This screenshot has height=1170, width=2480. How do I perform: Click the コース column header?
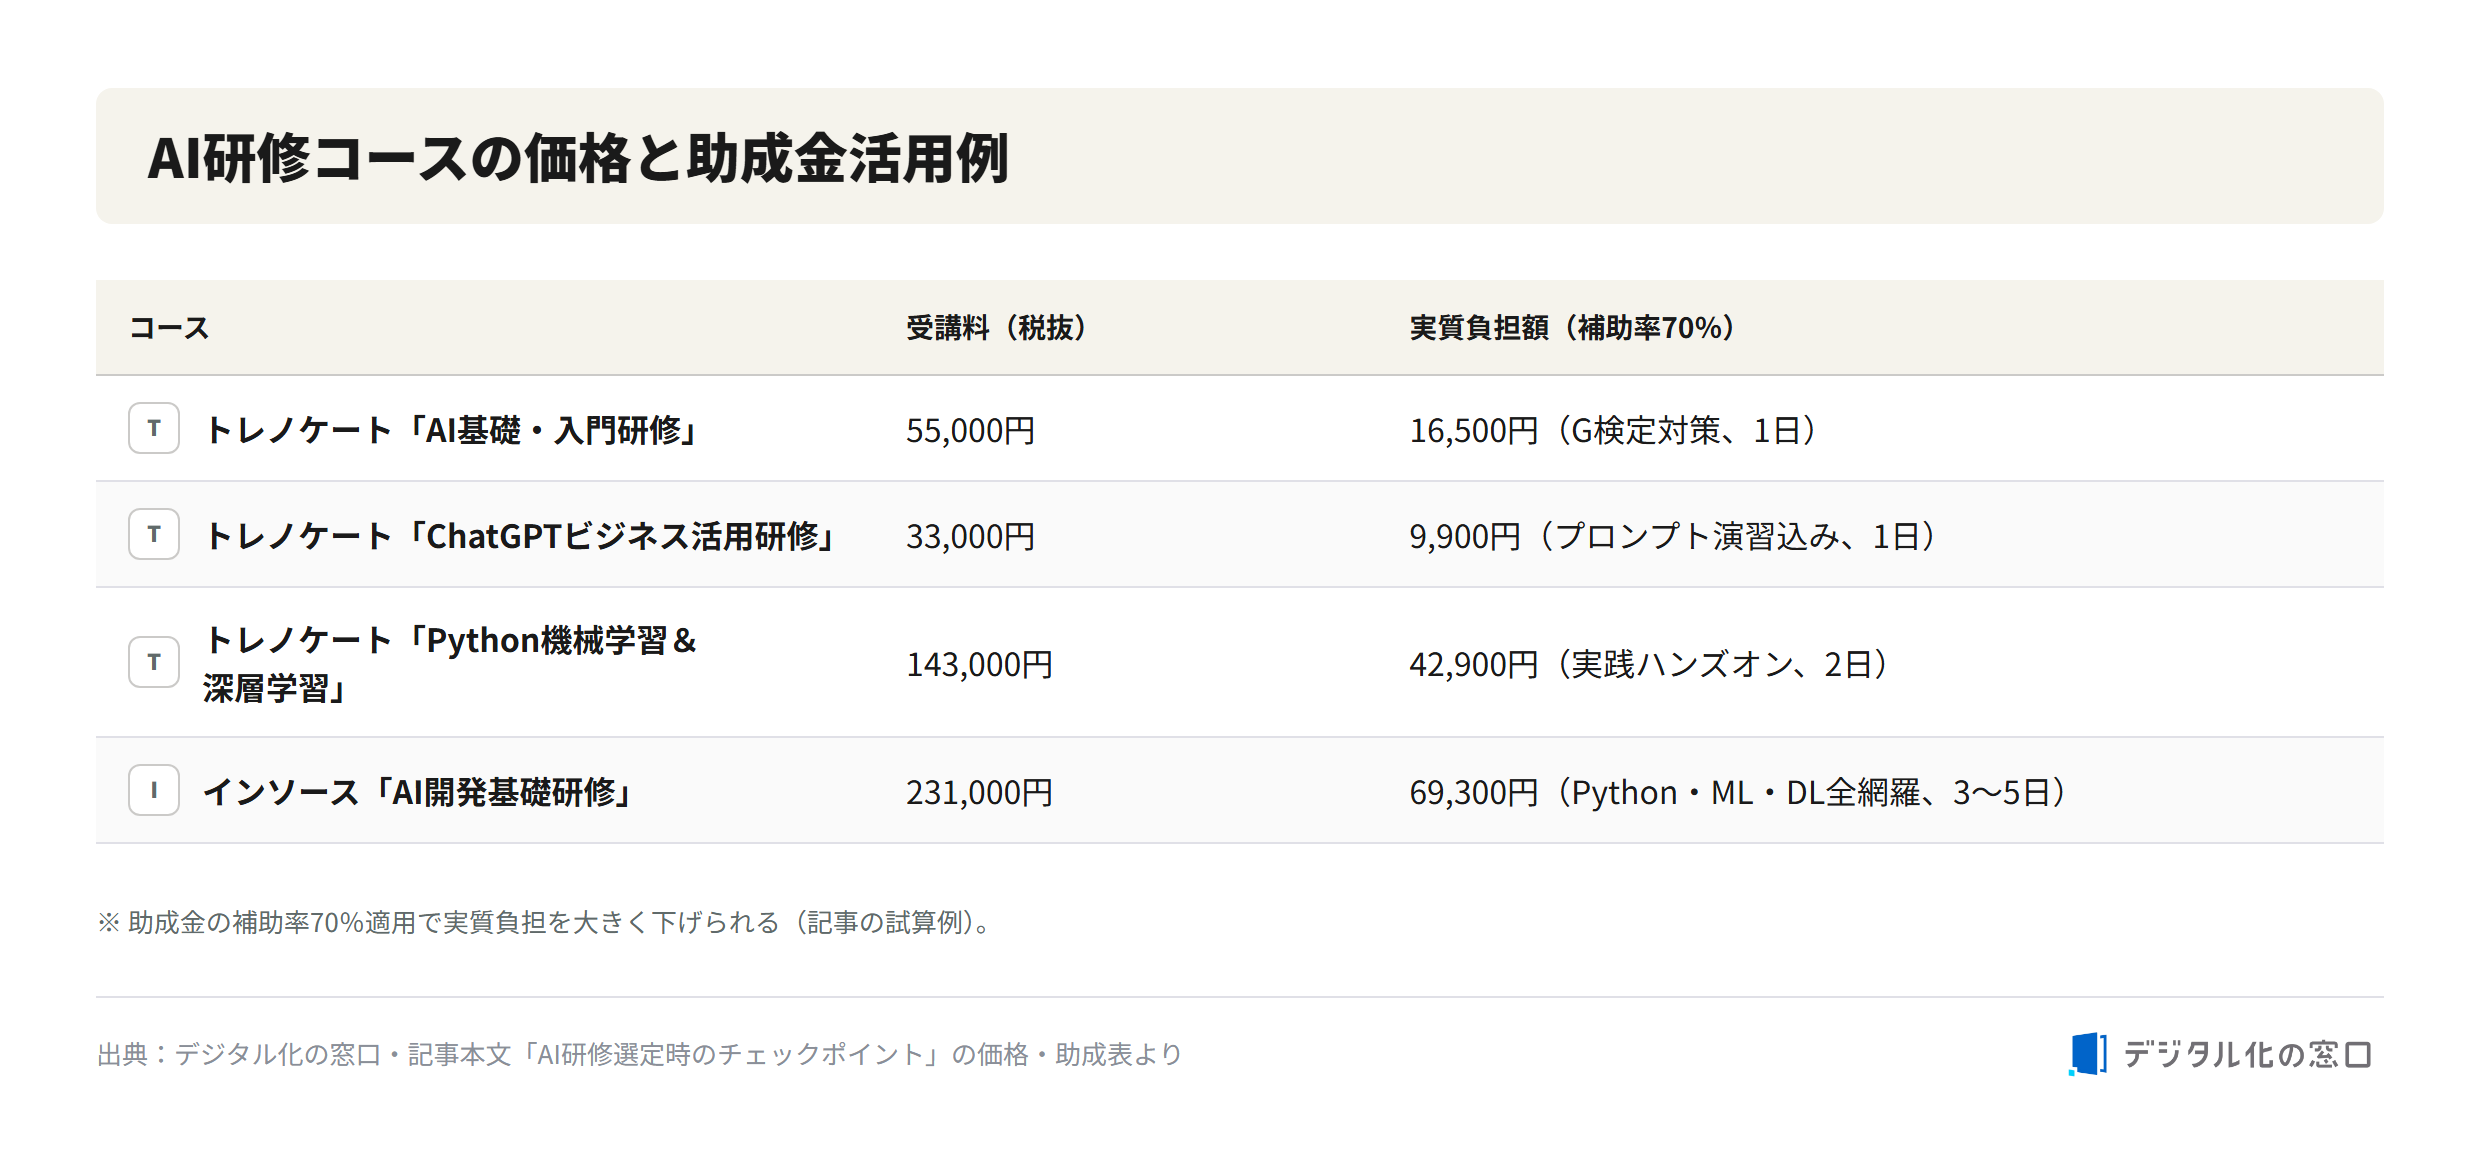tap(169, 328)
